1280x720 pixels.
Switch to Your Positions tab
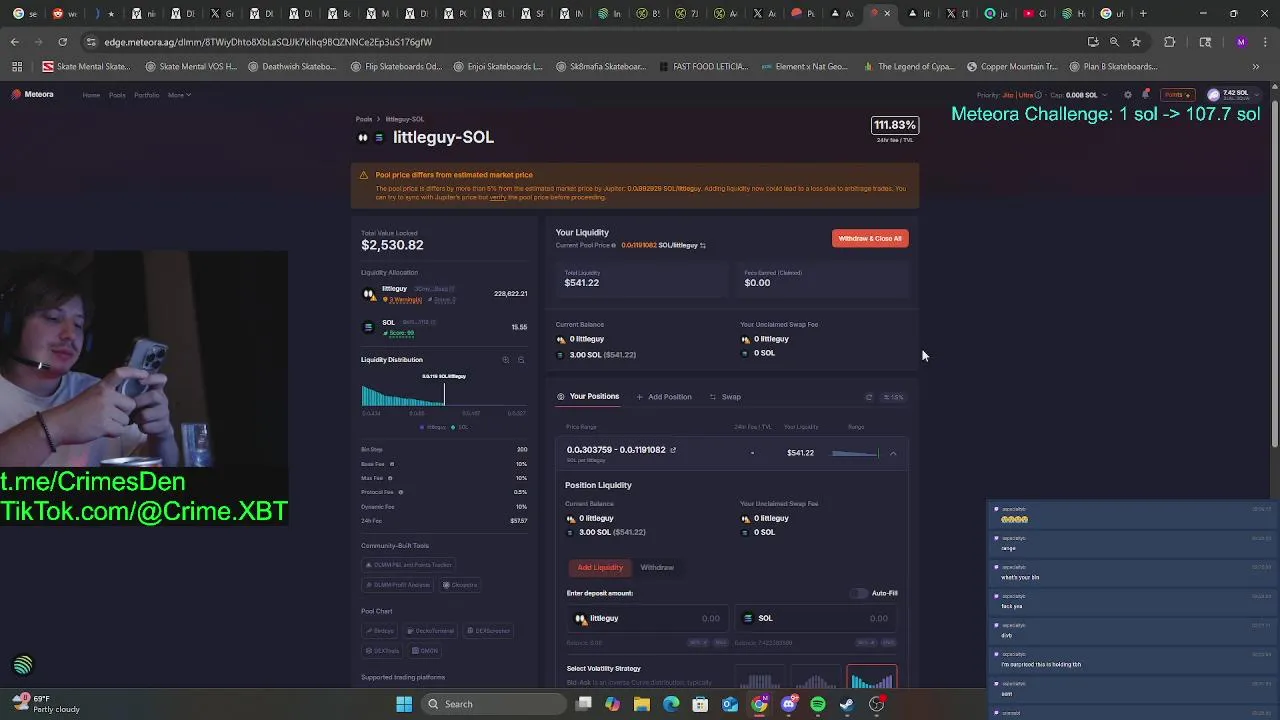click(588, 397)
